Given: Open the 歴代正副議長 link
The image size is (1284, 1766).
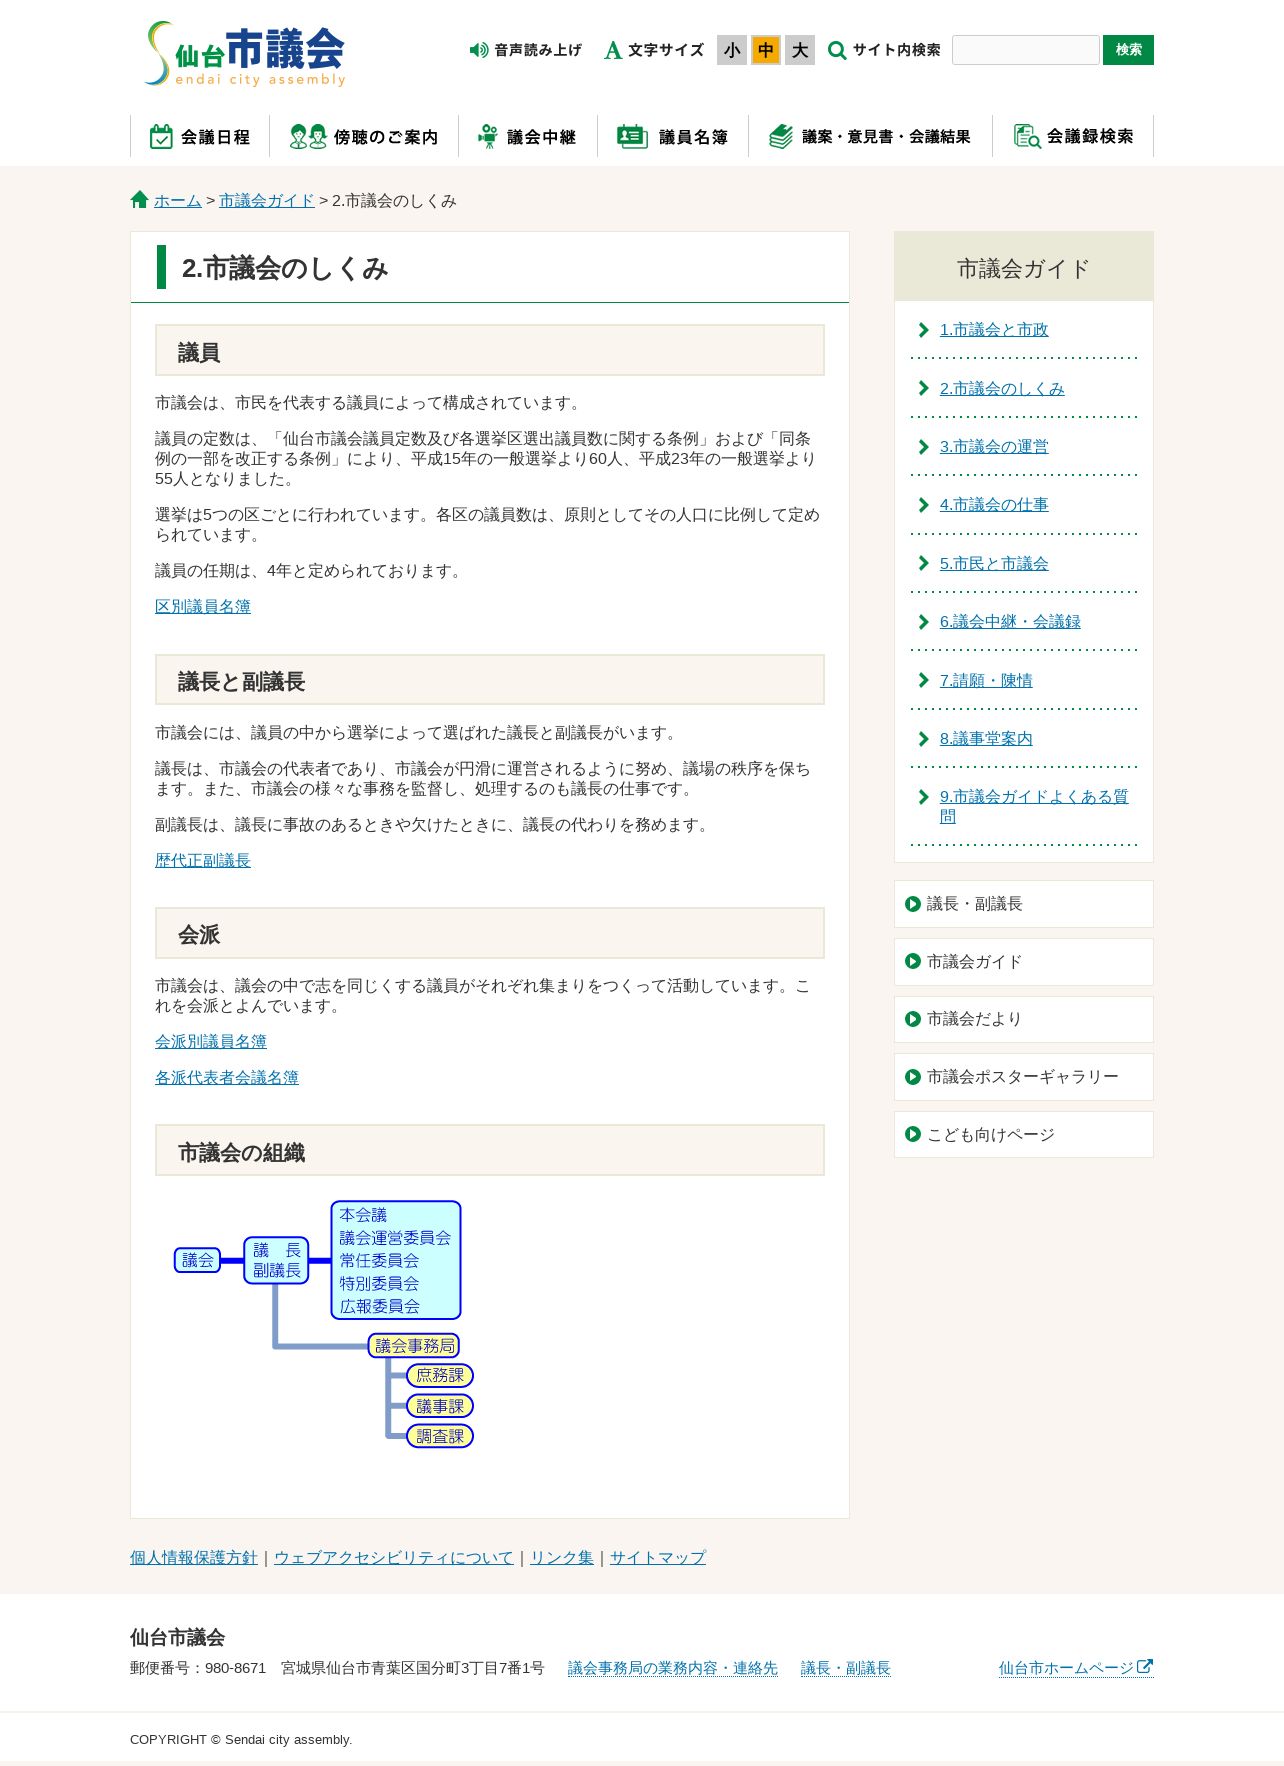Looking at the screenshot, I should coord(203,860).
